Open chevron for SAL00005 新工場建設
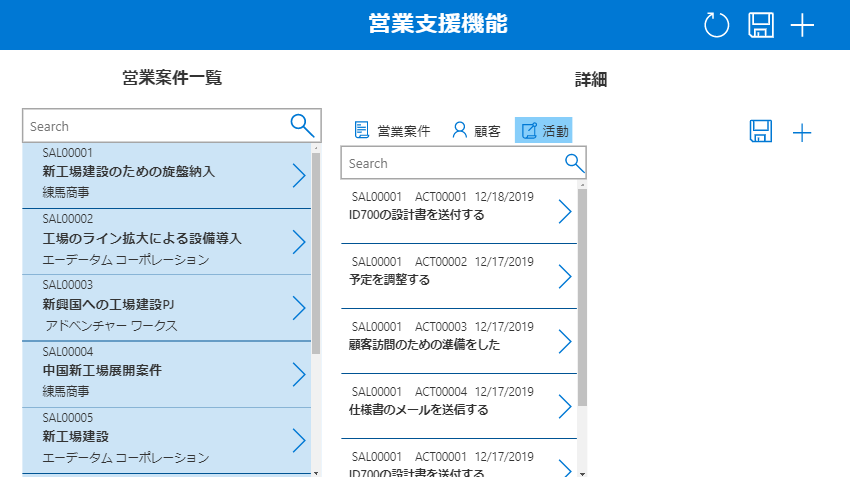 tap(299, 440)
